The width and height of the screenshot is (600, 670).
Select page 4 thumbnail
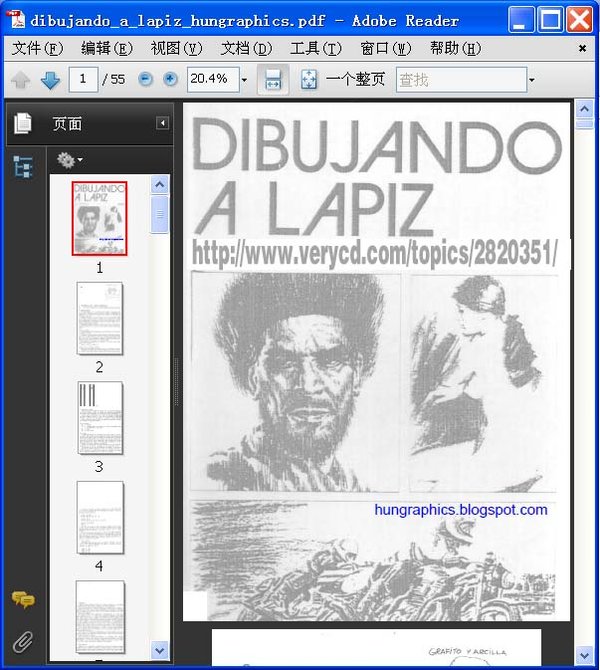point(100,517)
